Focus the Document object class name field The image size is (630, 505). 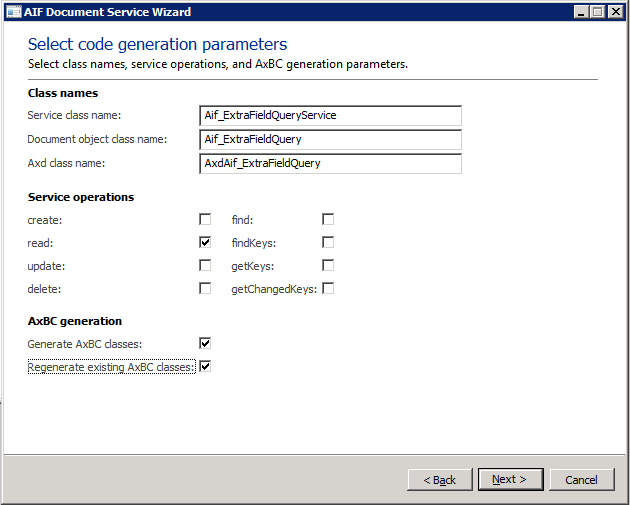point(330,140)
